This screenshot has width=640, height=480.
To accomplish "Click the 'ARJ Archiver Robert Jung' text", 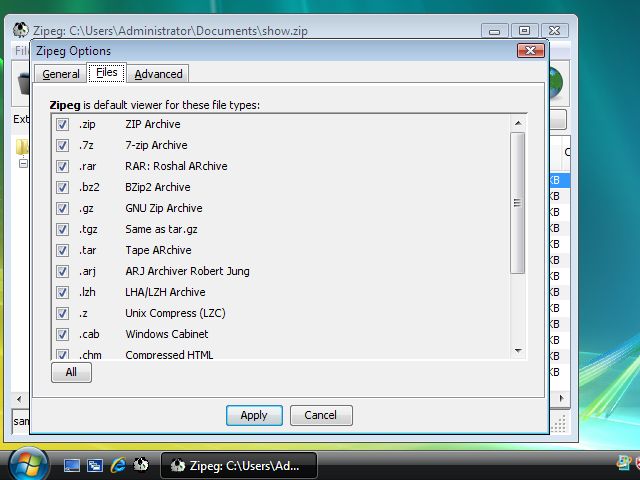I will [187, 271].
